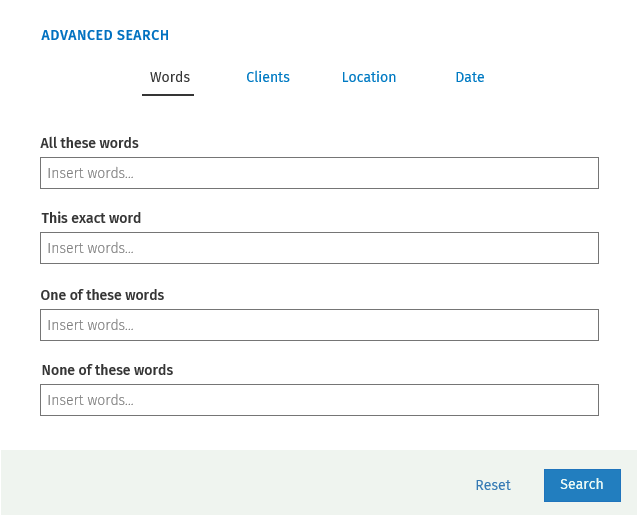637x515 pixels.
Task: Select the One of these words text box
Action: [x=319, y=325]
